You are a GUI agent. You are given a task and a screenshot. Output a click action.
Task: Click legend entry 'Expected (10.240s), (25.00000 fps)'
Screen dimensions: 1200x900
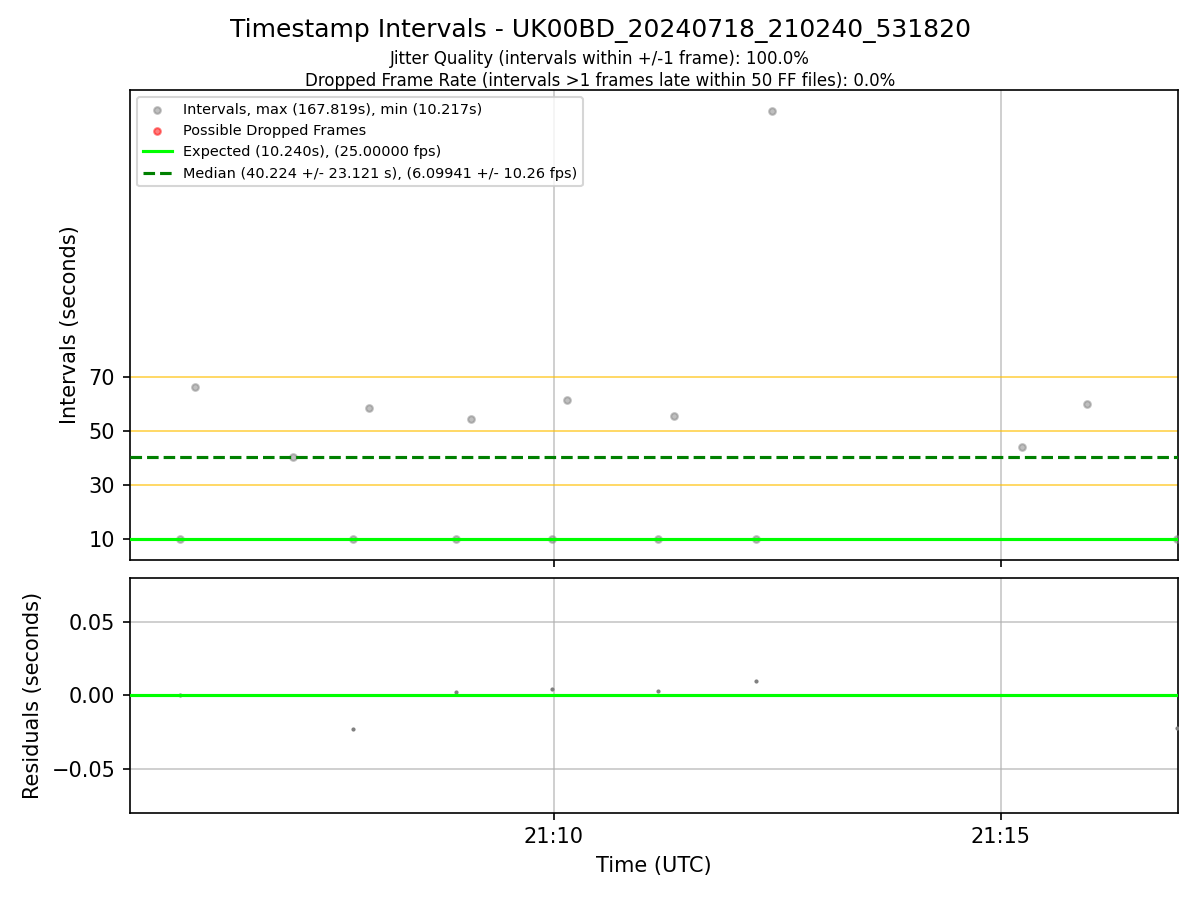[312, 152]
